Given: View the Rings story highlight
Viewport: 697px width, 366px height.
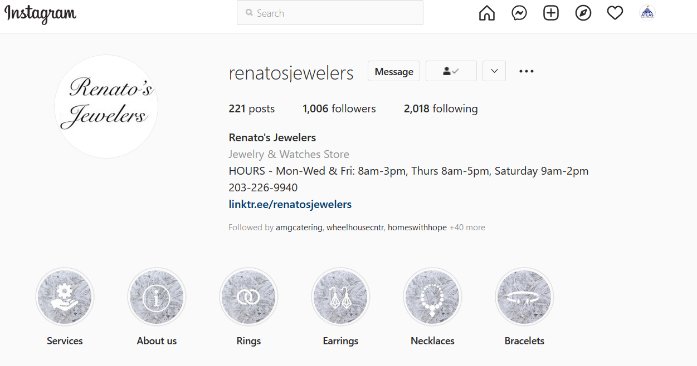Looking at the screenshot, I should tap(248, 297).
